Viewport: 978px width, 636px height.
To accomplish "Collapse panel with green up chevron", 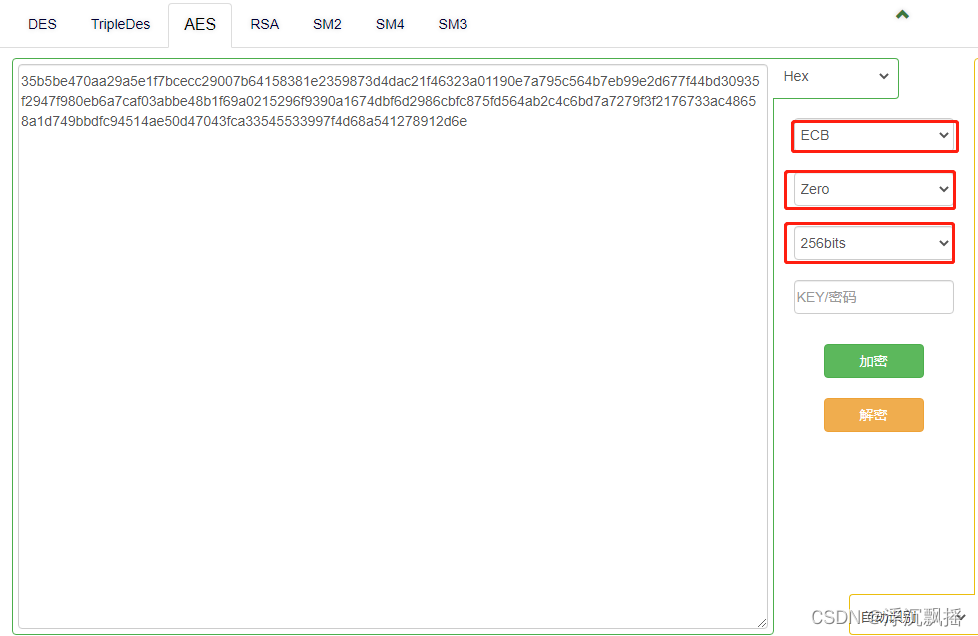I will (902, 14).
